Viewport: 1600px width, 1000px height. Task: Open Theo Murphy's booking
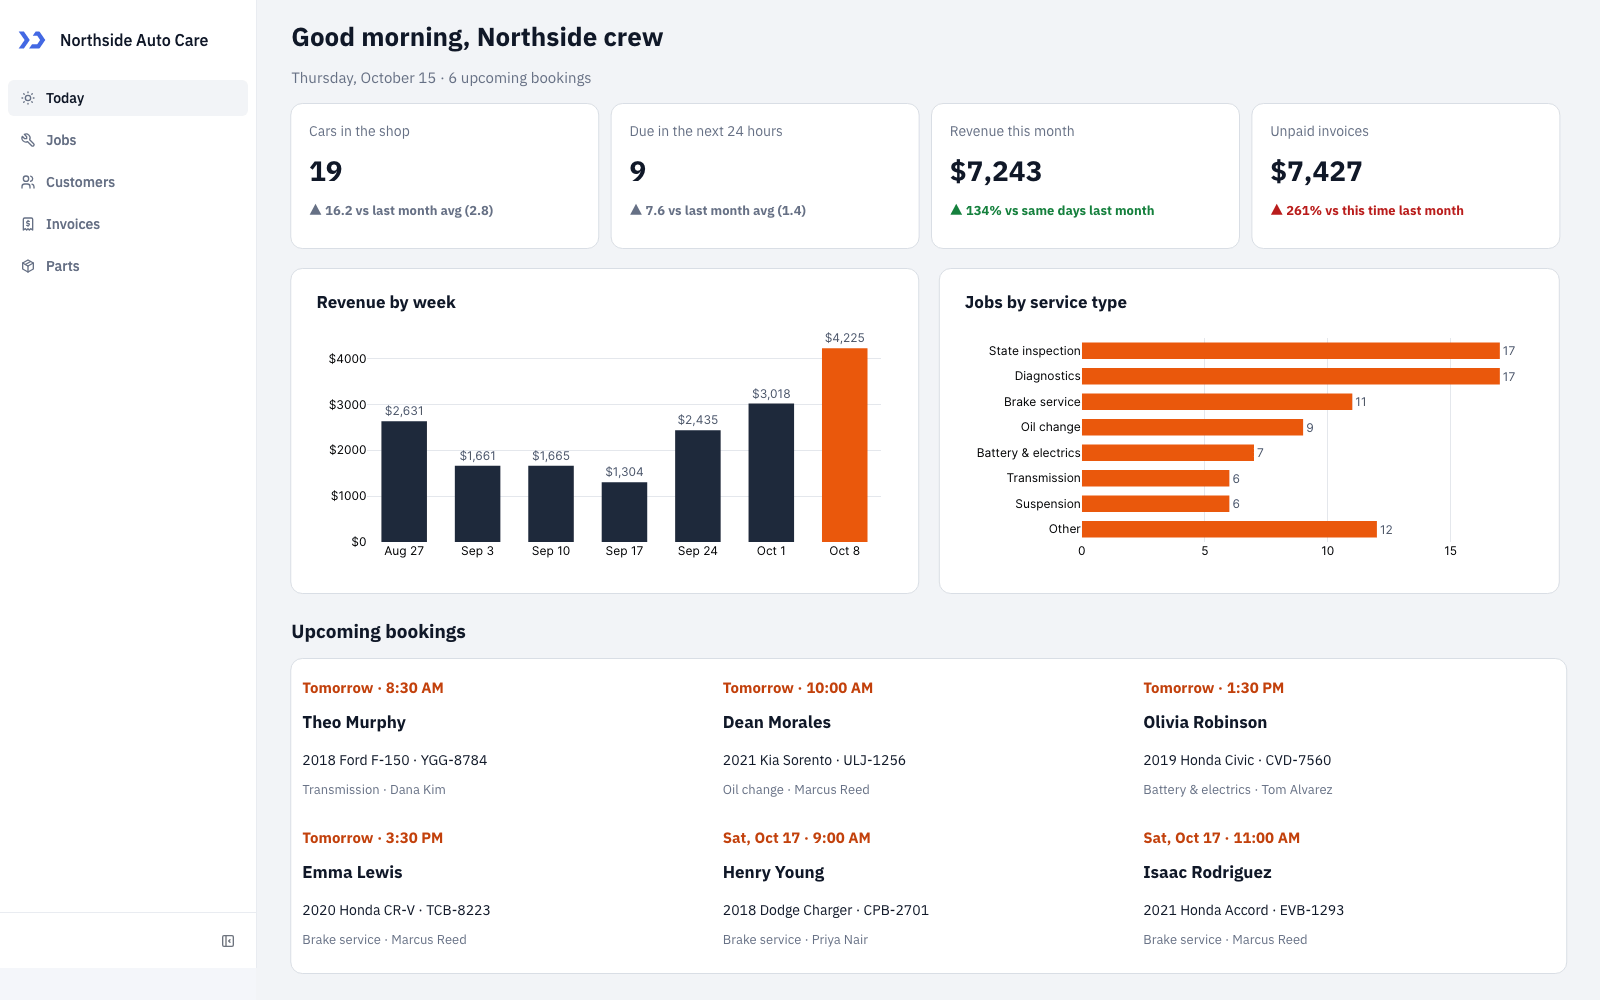pyautogui.click(x=507, y=740)
